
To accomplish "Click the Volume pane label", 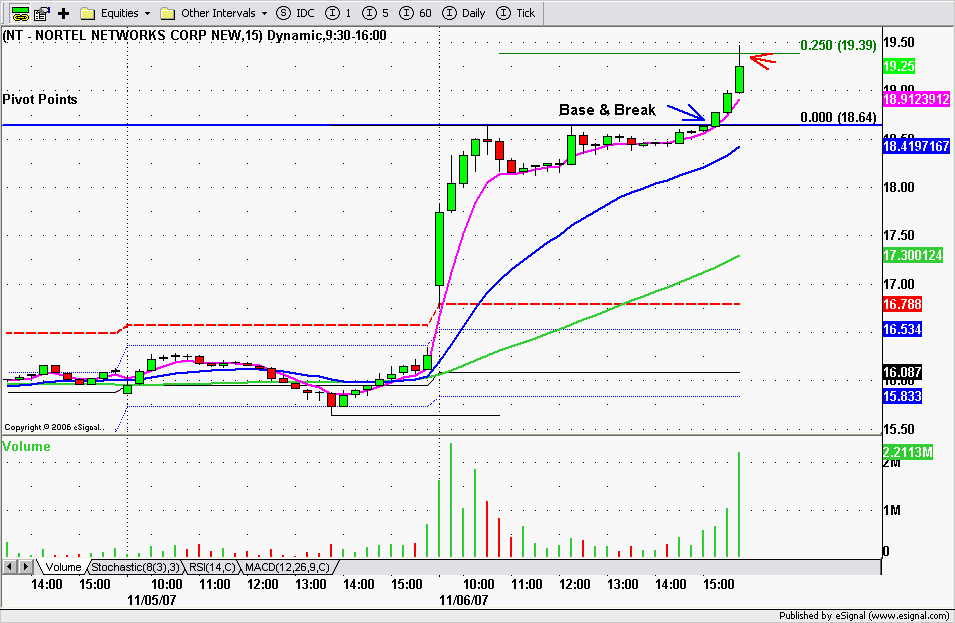I will [x=26, y=446].
